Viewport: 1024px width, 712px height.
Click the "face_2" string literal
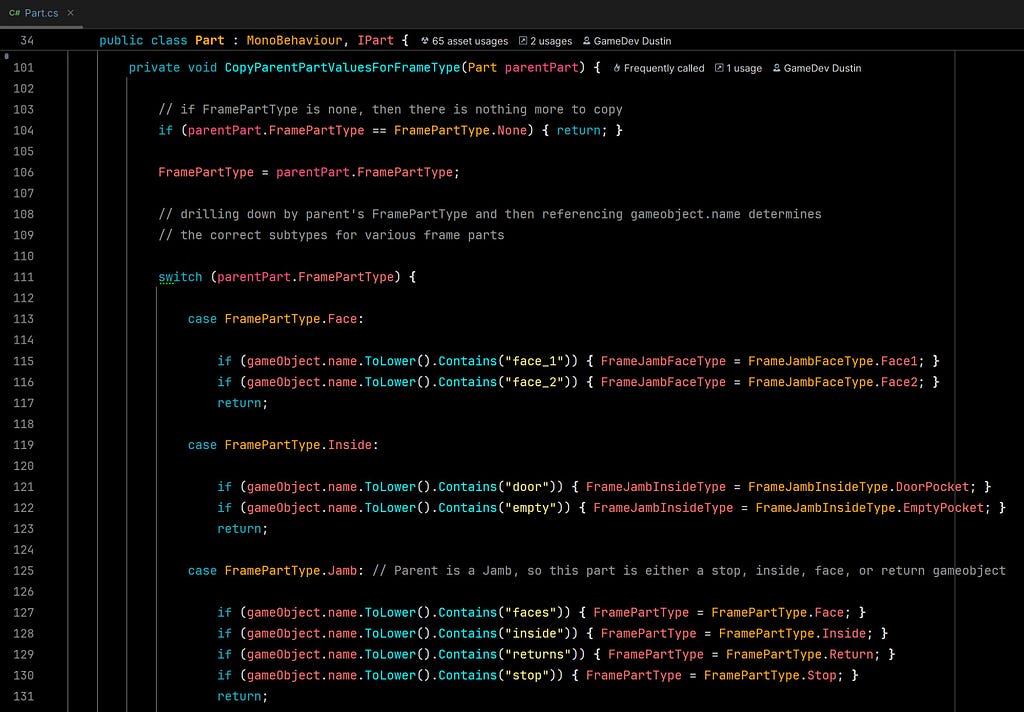click(534, 382)
